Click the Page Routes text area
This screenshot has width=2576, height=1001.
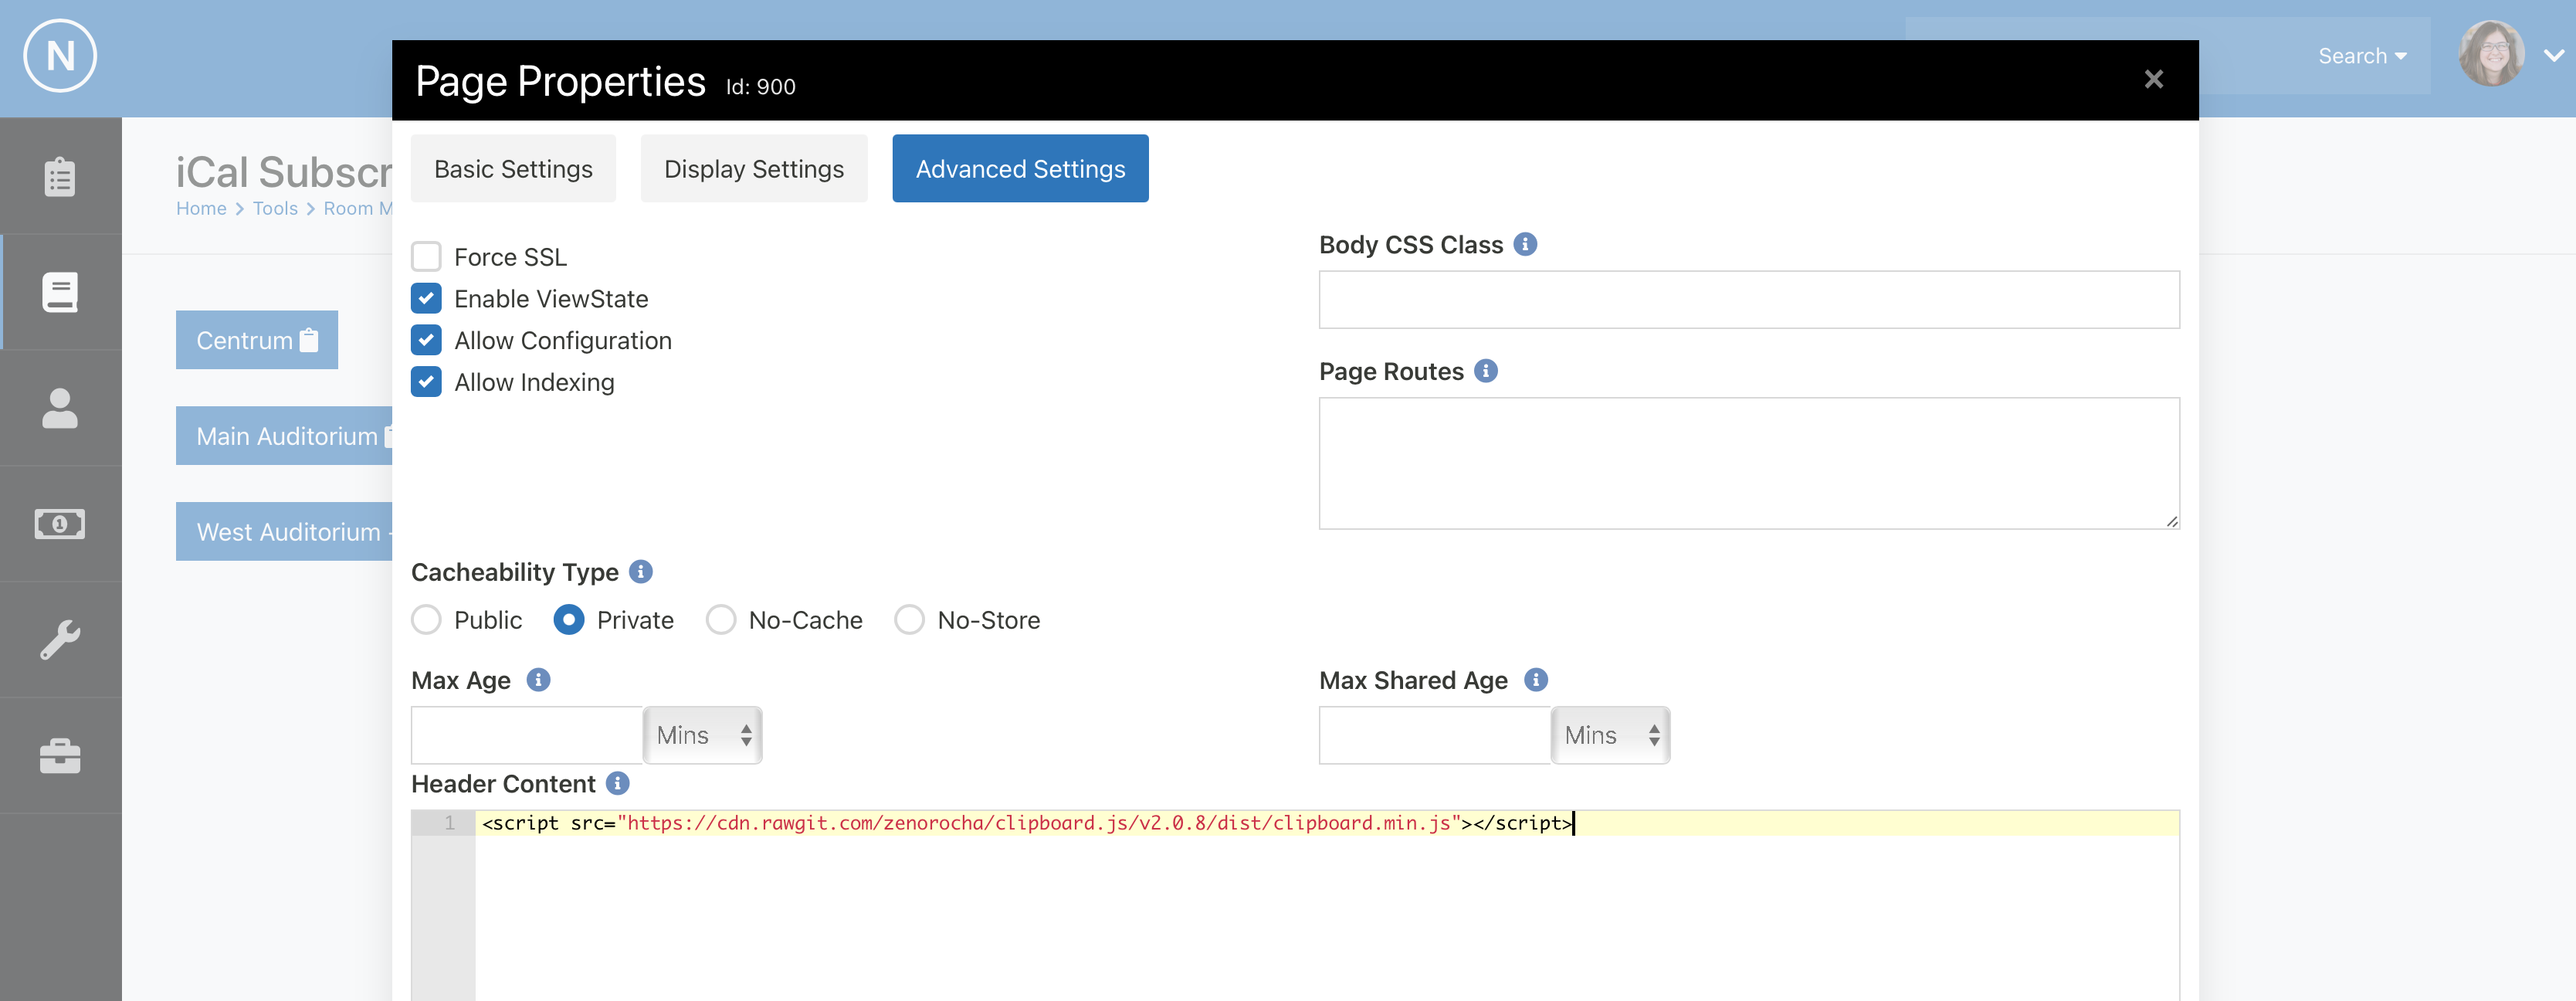pos(1749,463)
